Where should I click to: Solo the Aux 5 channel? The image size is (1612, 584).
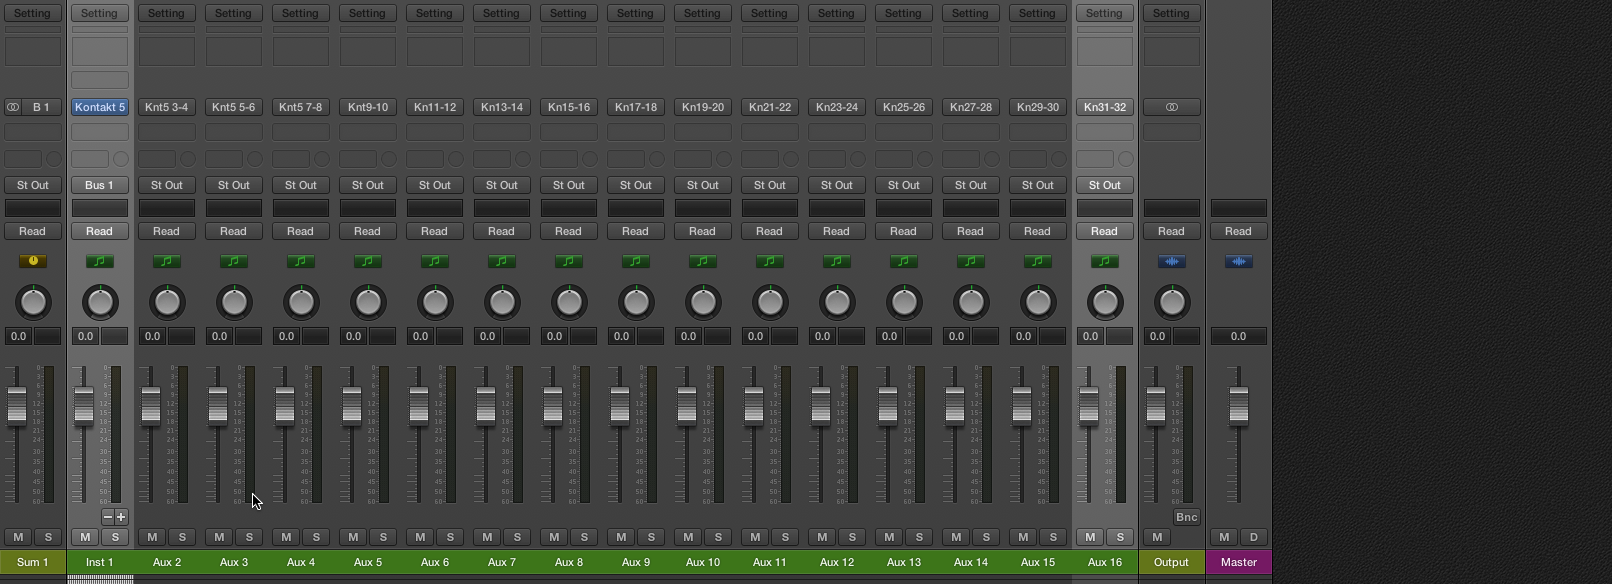point(383,537)
